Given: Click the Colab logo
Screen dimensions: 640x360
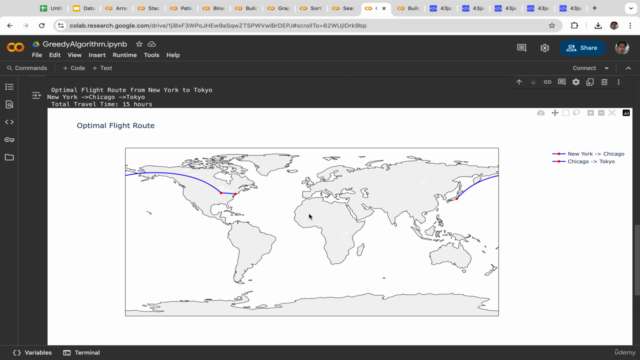Looking at the screenshot, I should click(16, 47).
